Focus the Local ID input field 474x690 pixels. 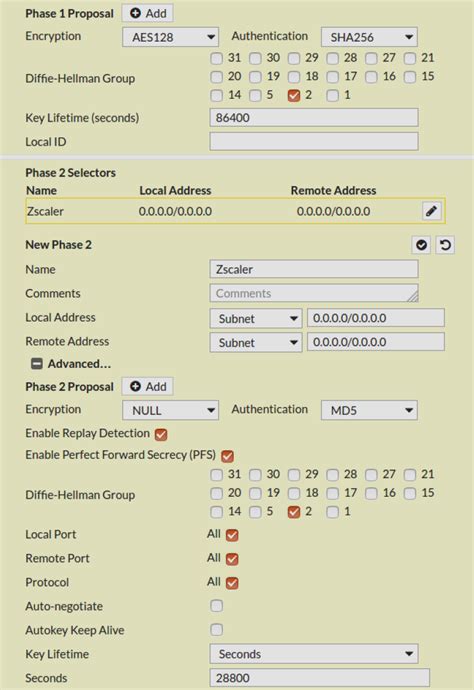314,141
